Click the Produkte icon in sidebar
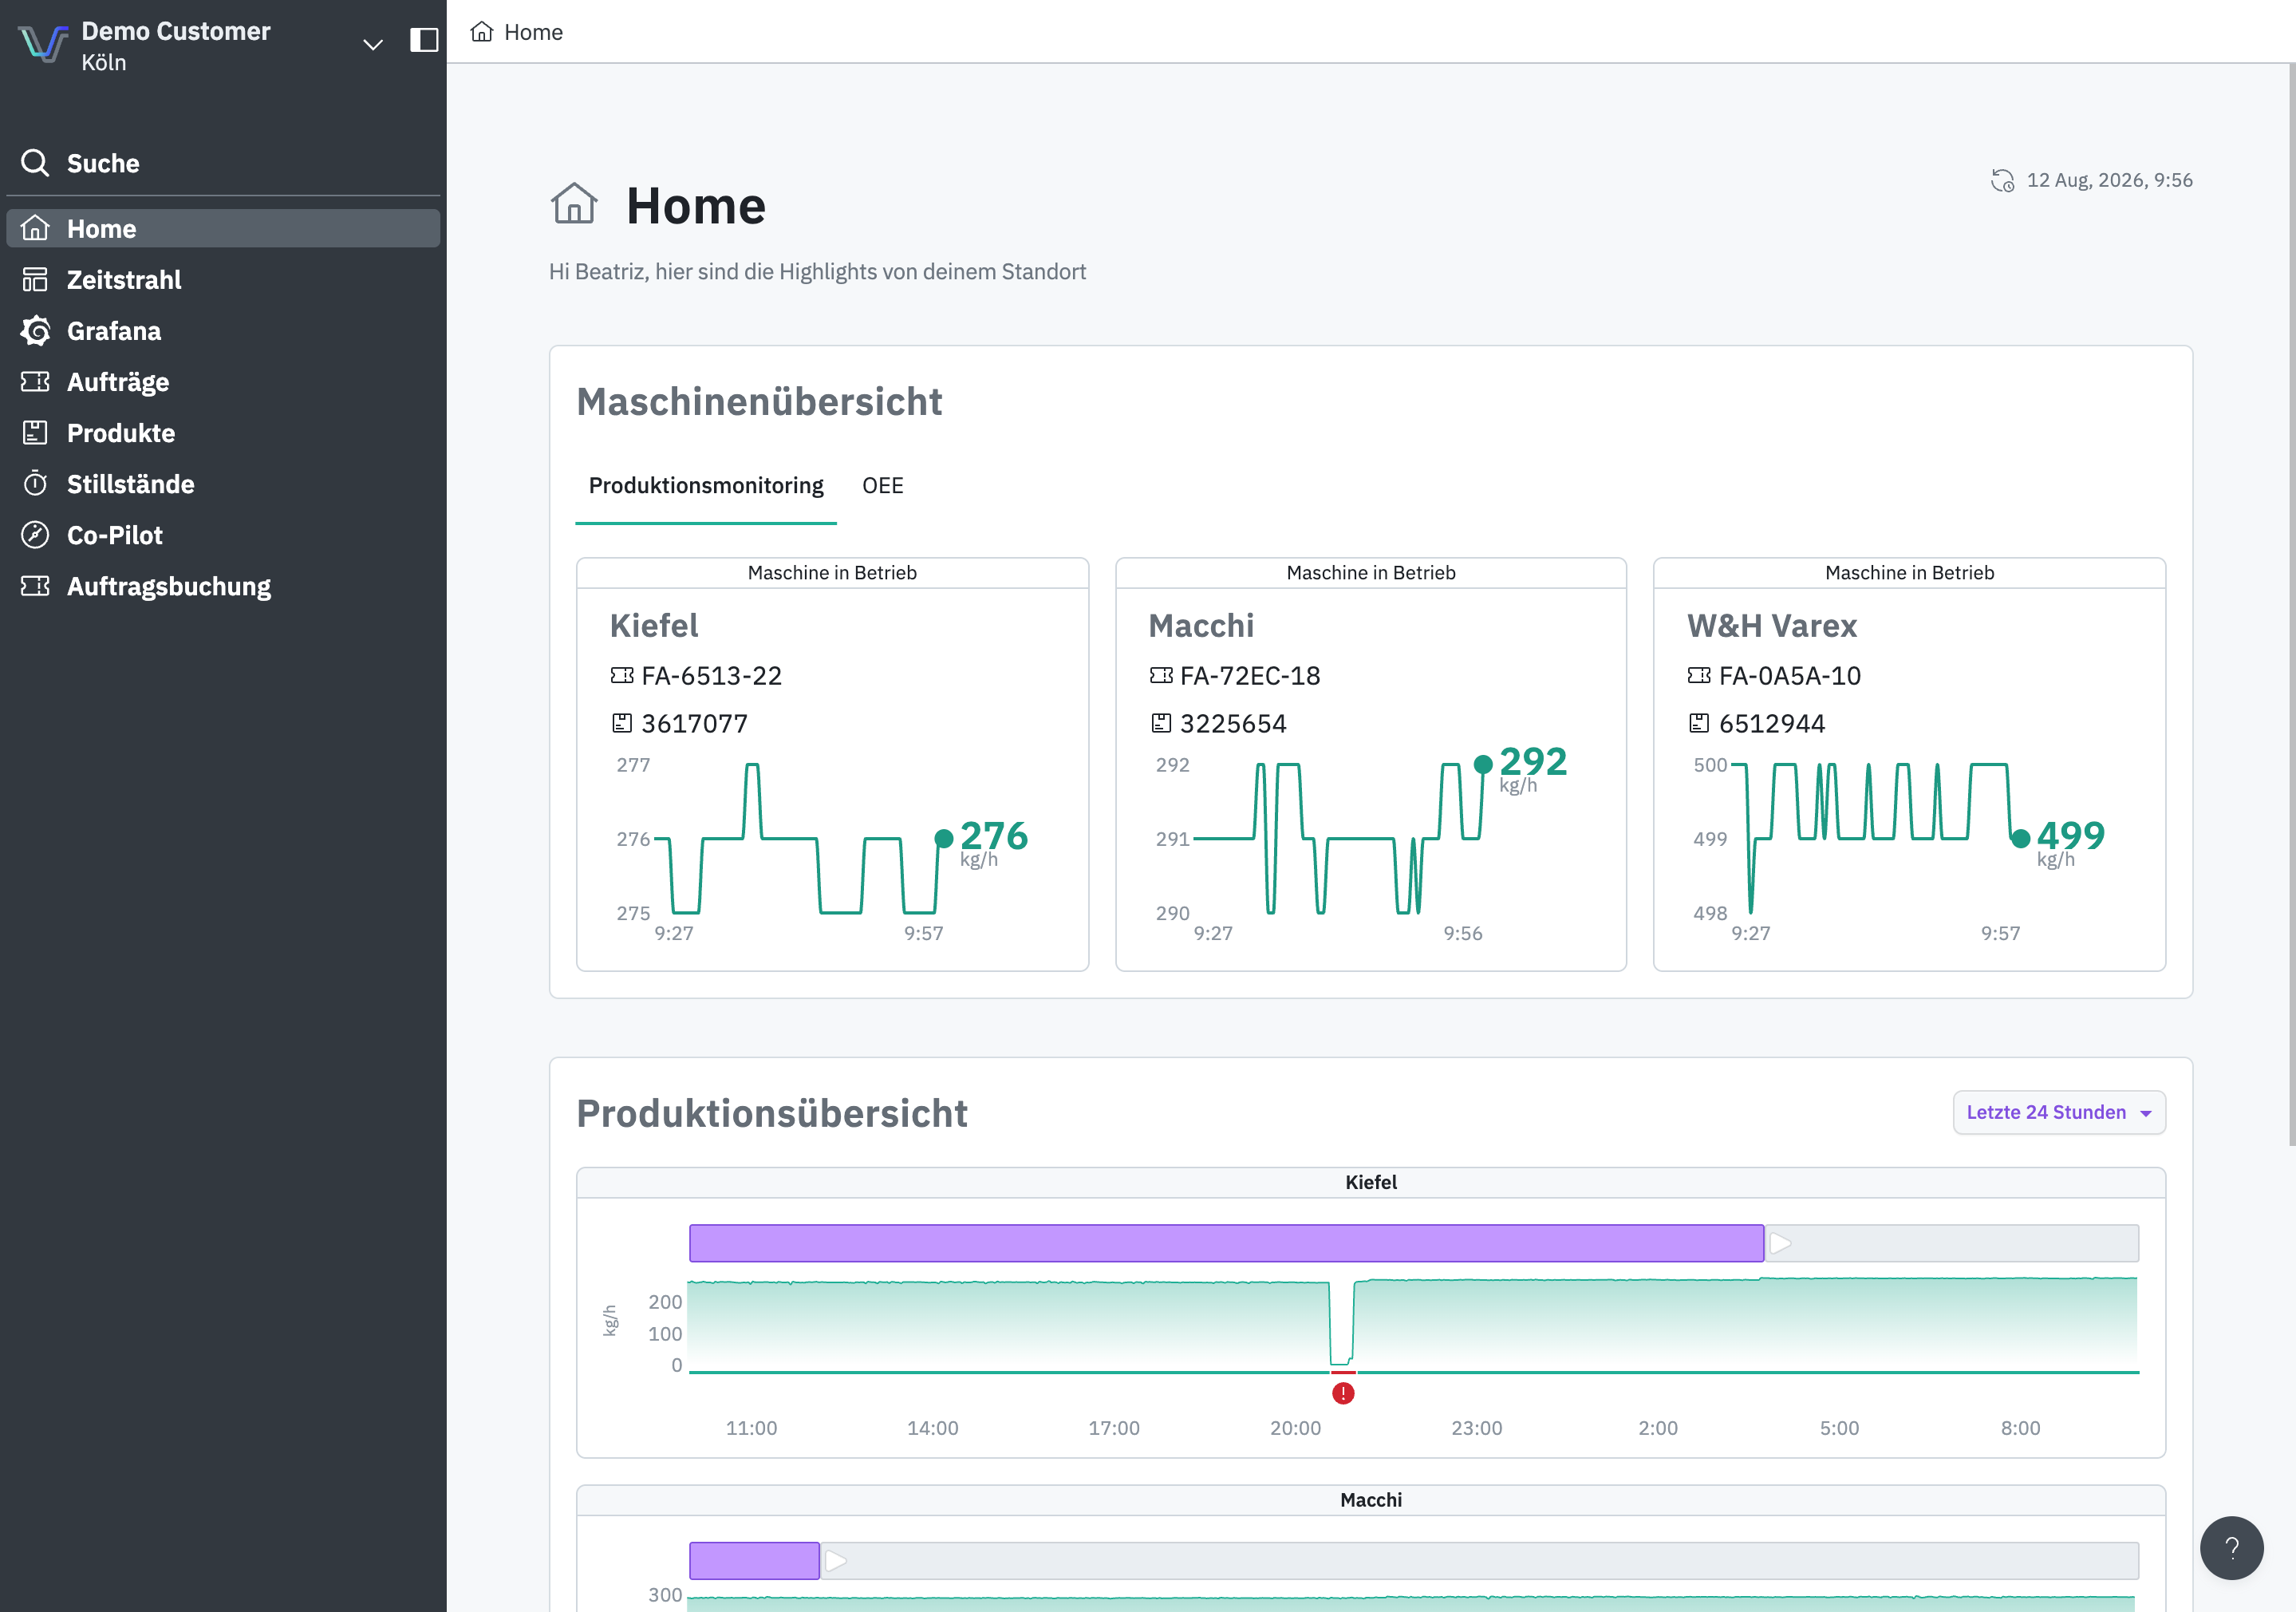2296x1612 pixels. 35,432
